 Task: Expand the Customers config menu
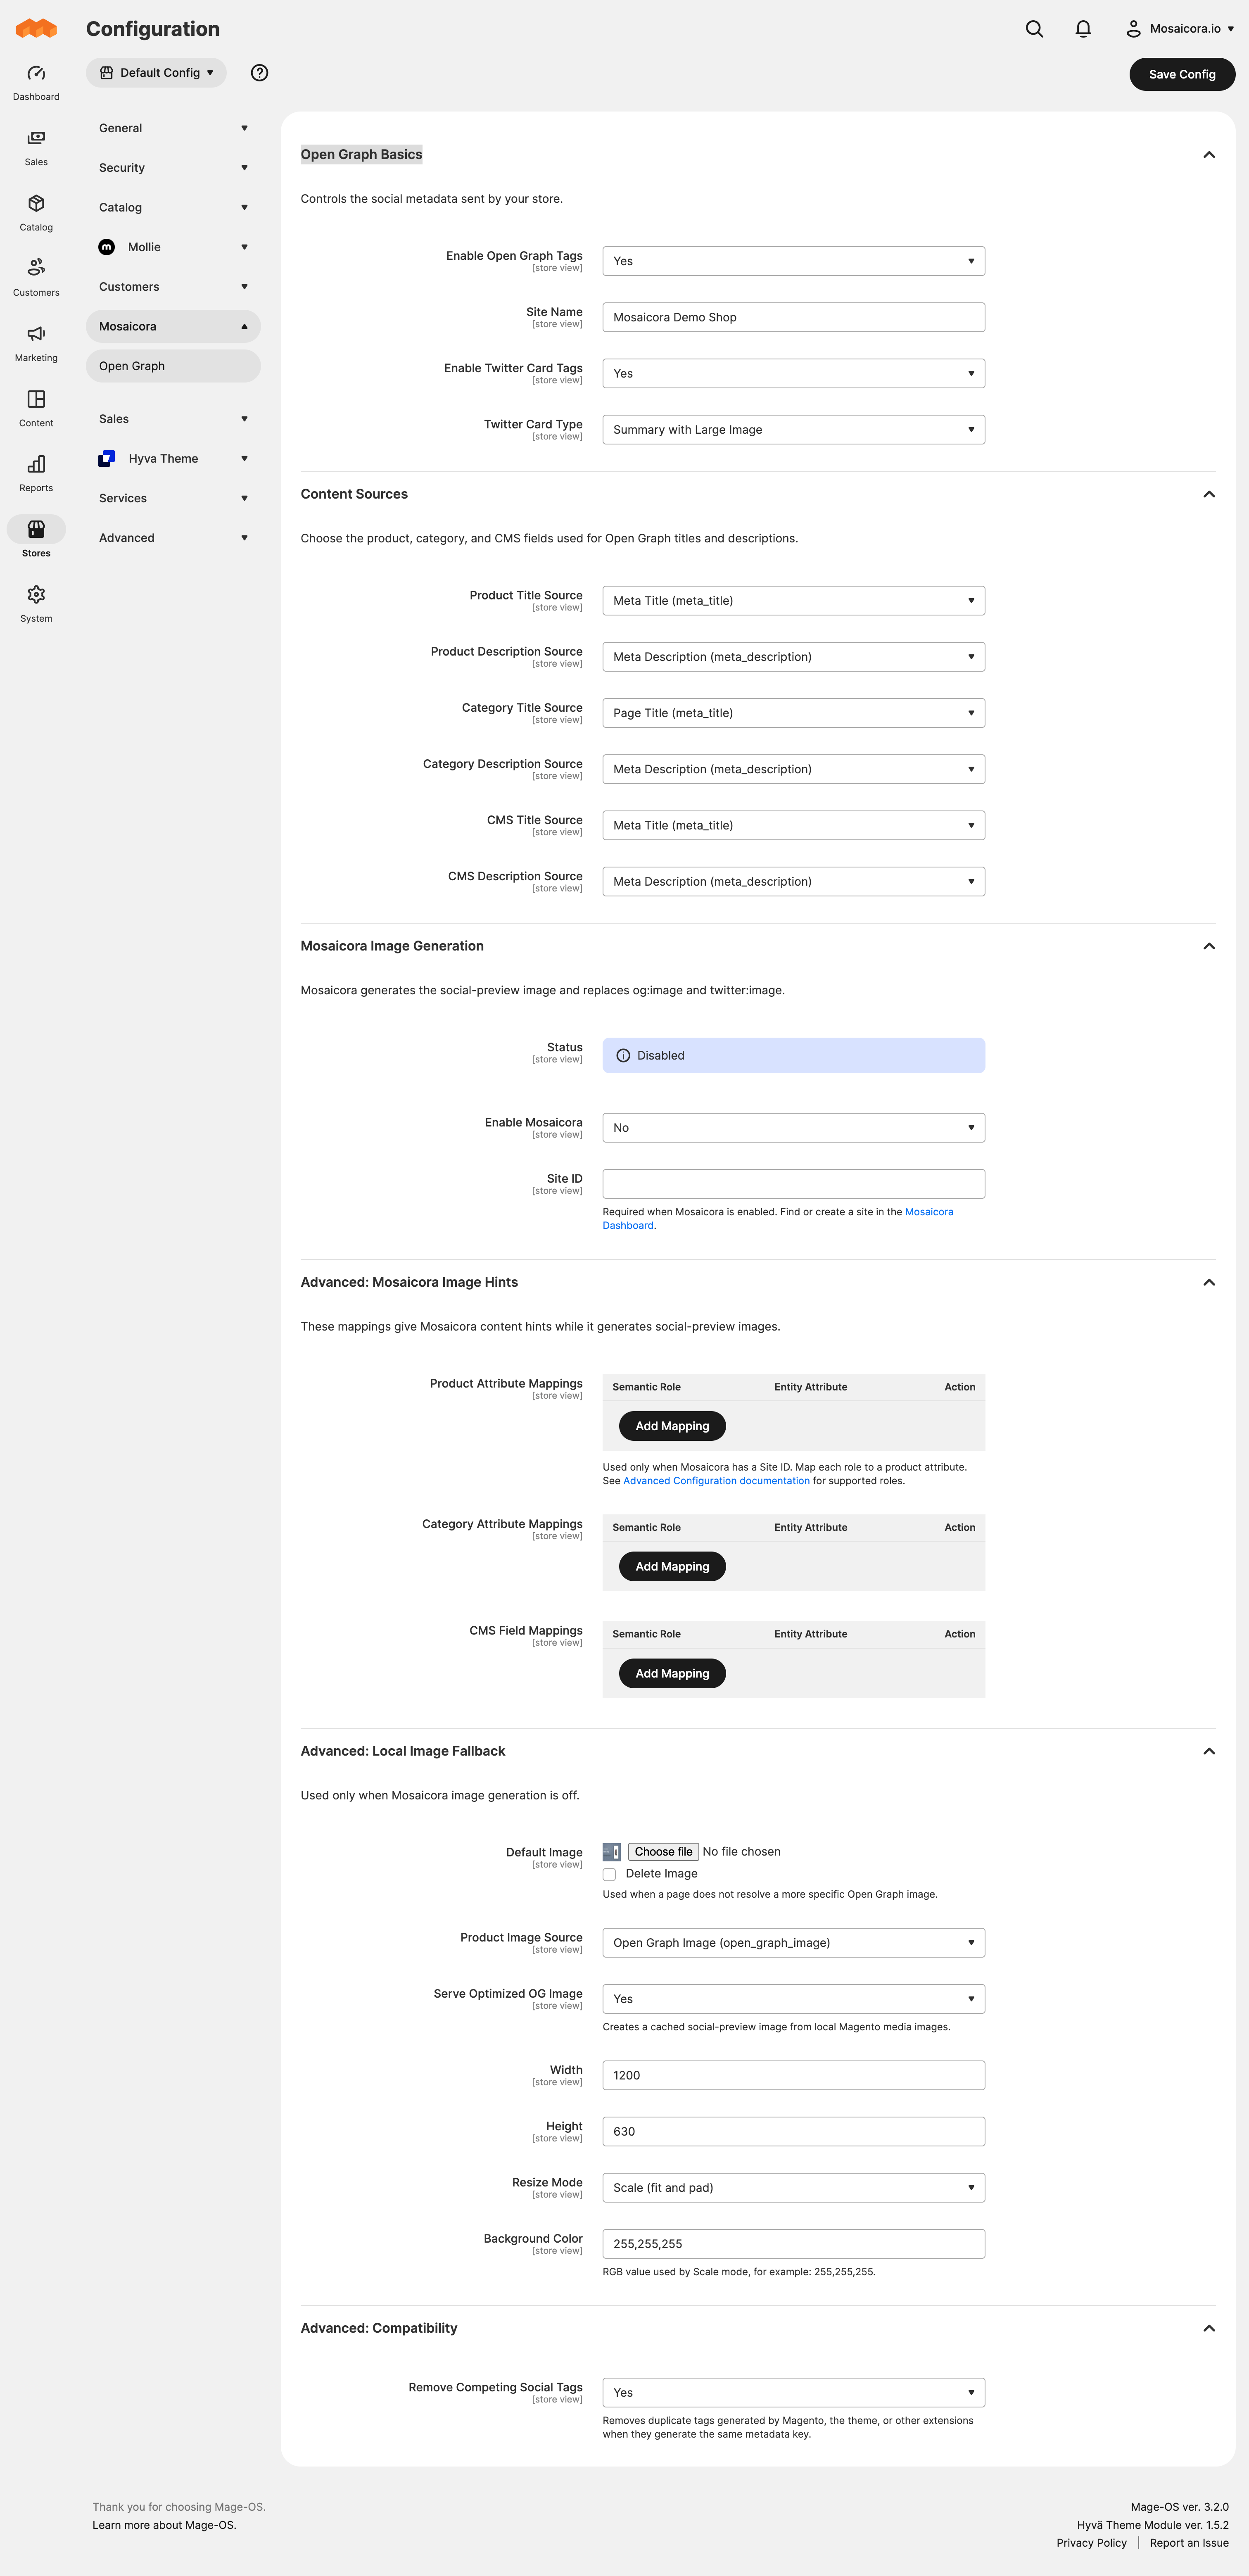[x=173, y=287]
